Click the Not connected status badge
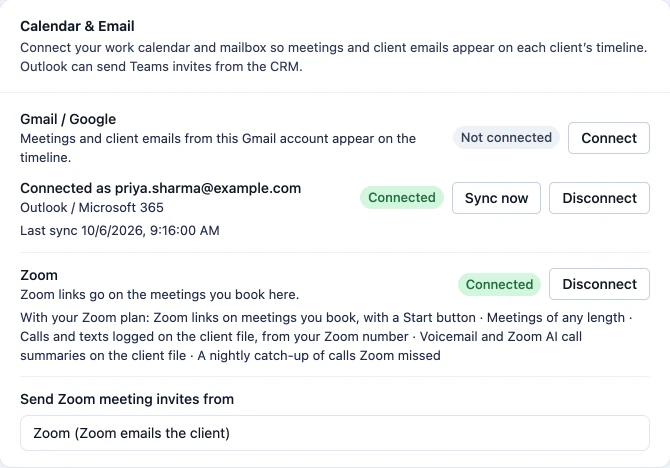670x468 pixels. click(x=506, y=138)
